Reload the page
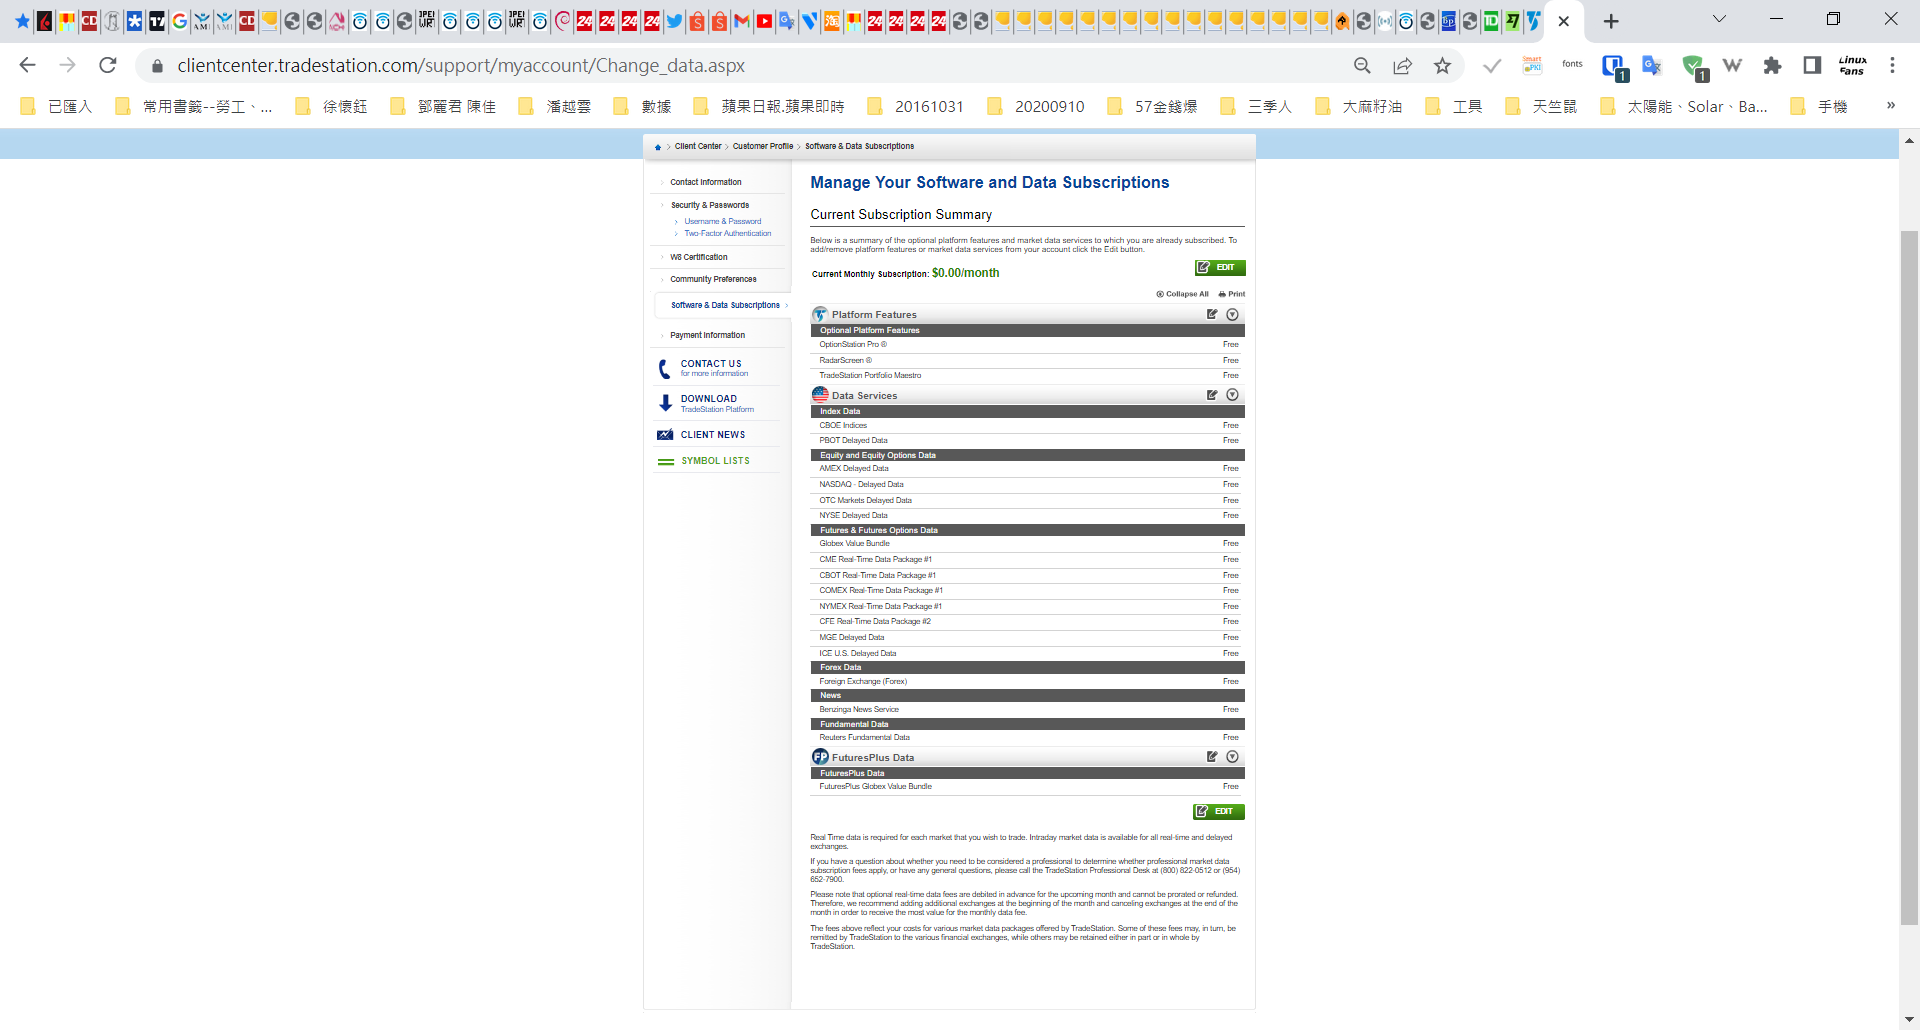Screen dimensions: 1920x1030 [x=108, y=65]
